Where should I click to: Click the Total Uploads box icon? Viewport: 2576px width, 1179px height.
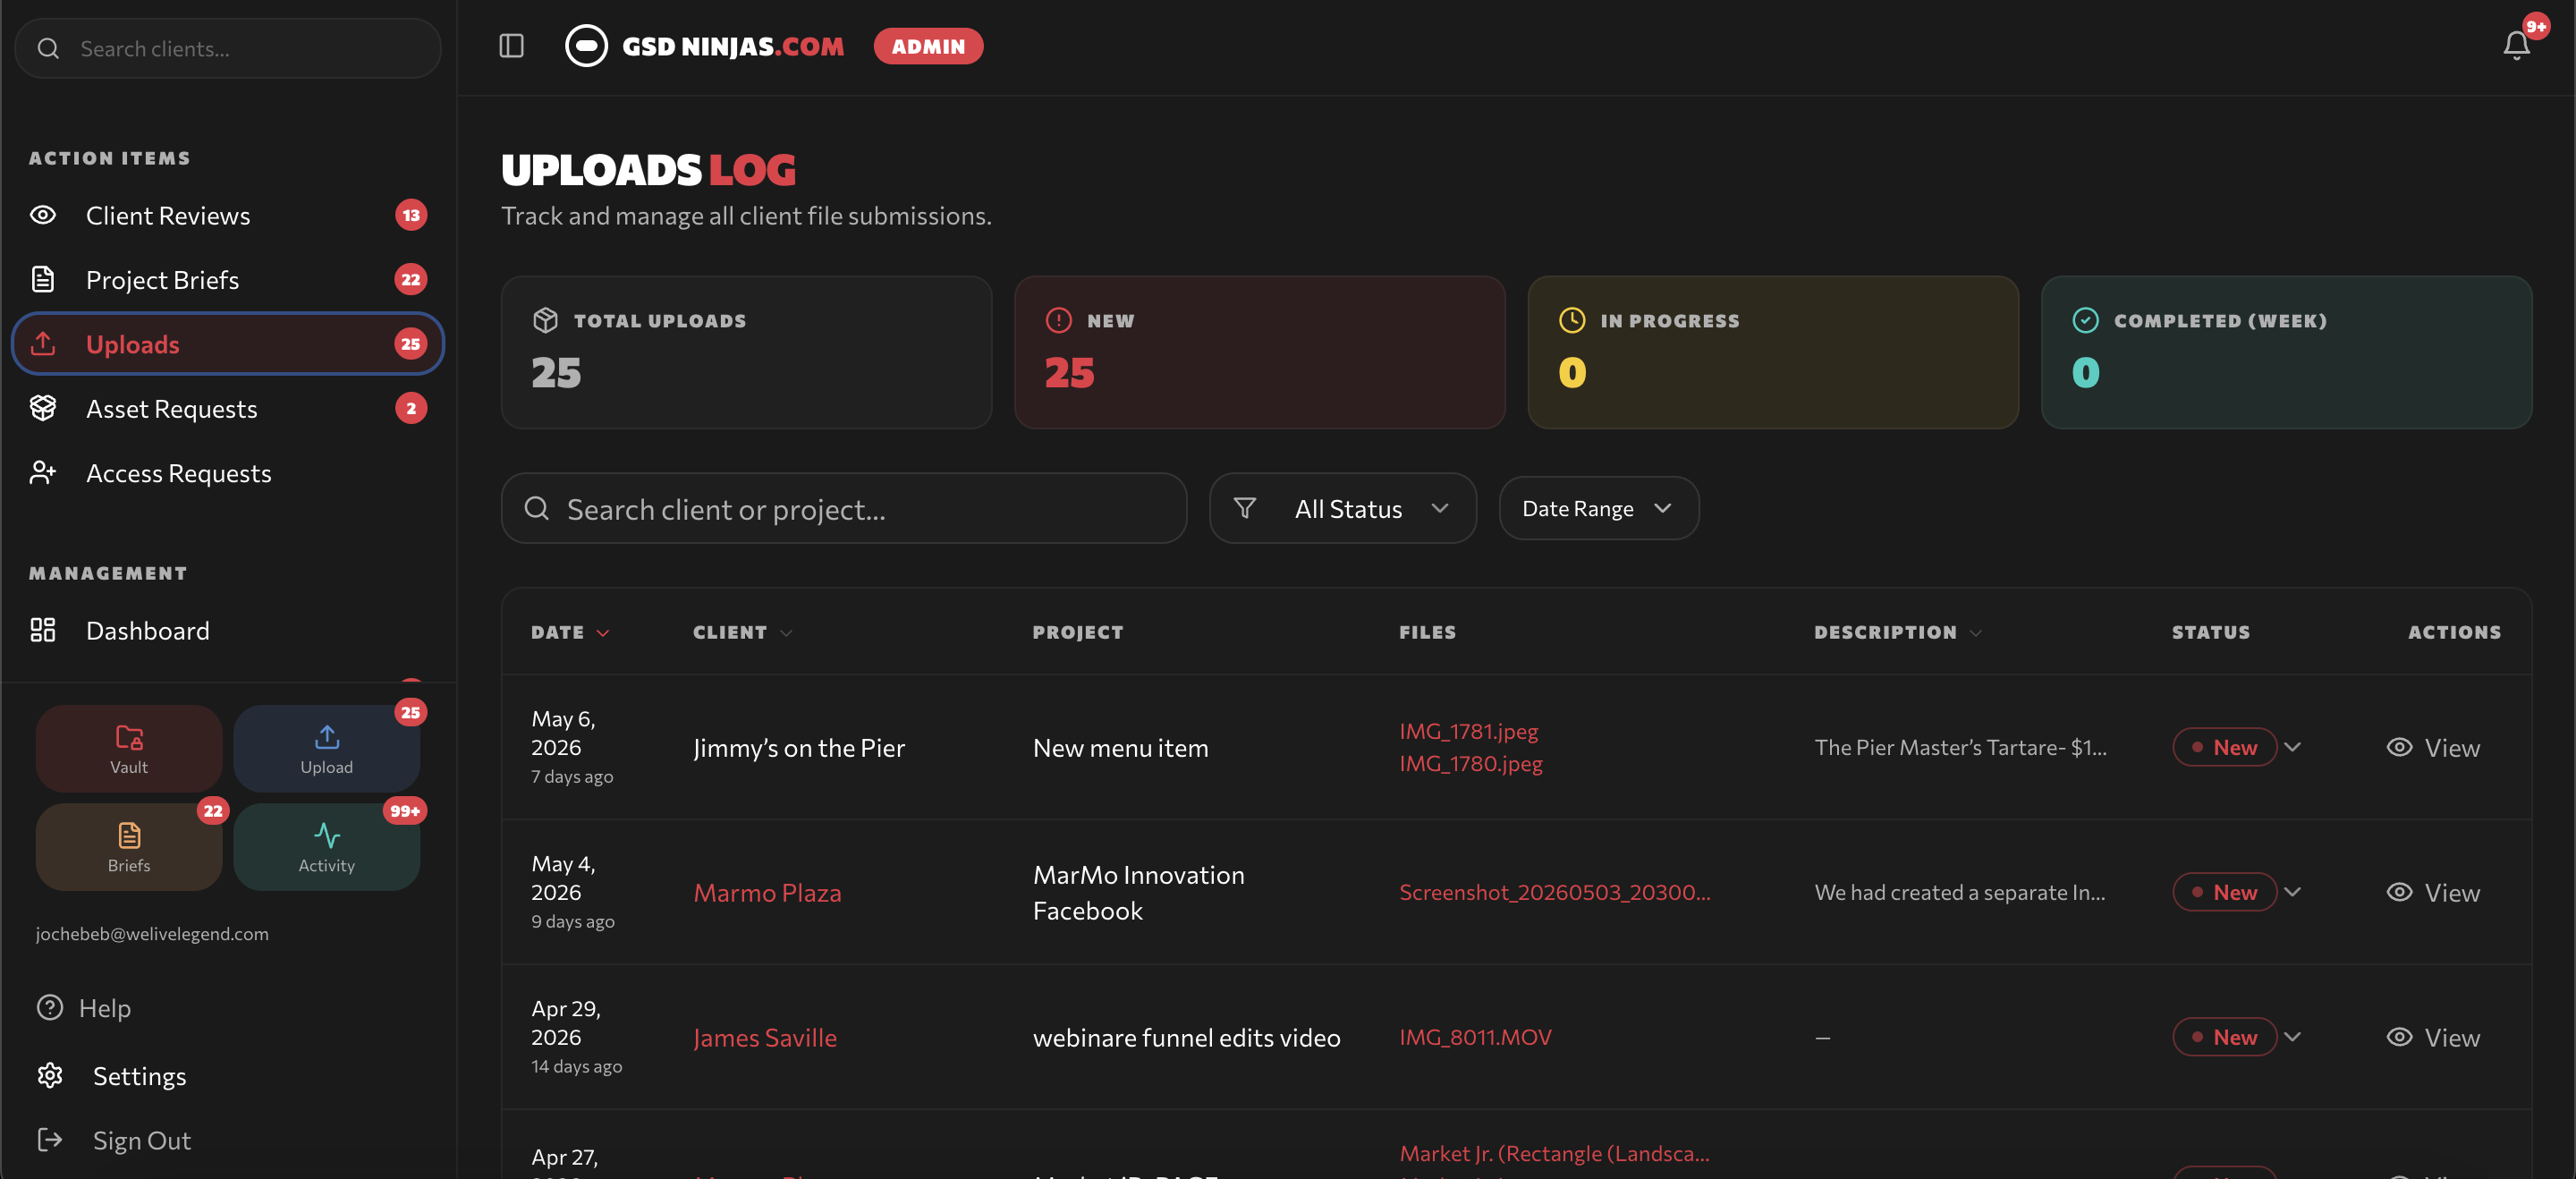click(x=545, y=320)
